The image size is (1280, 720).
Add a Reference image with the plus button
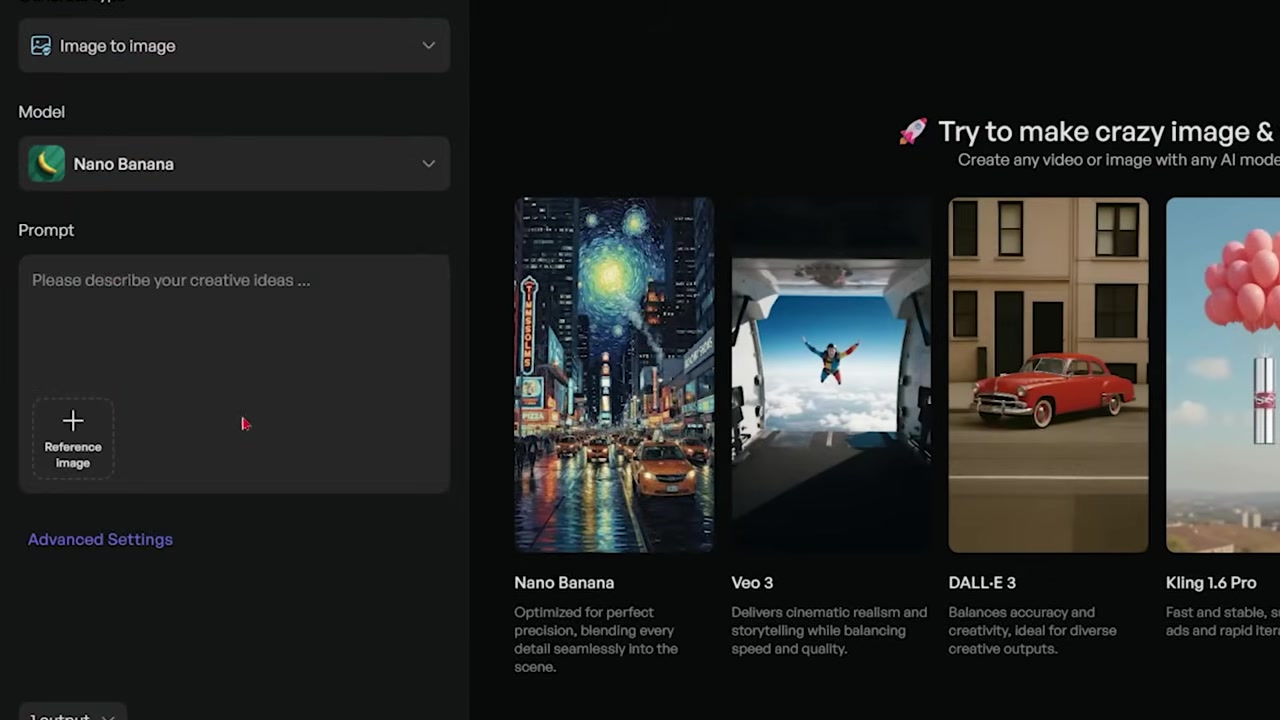73,439
